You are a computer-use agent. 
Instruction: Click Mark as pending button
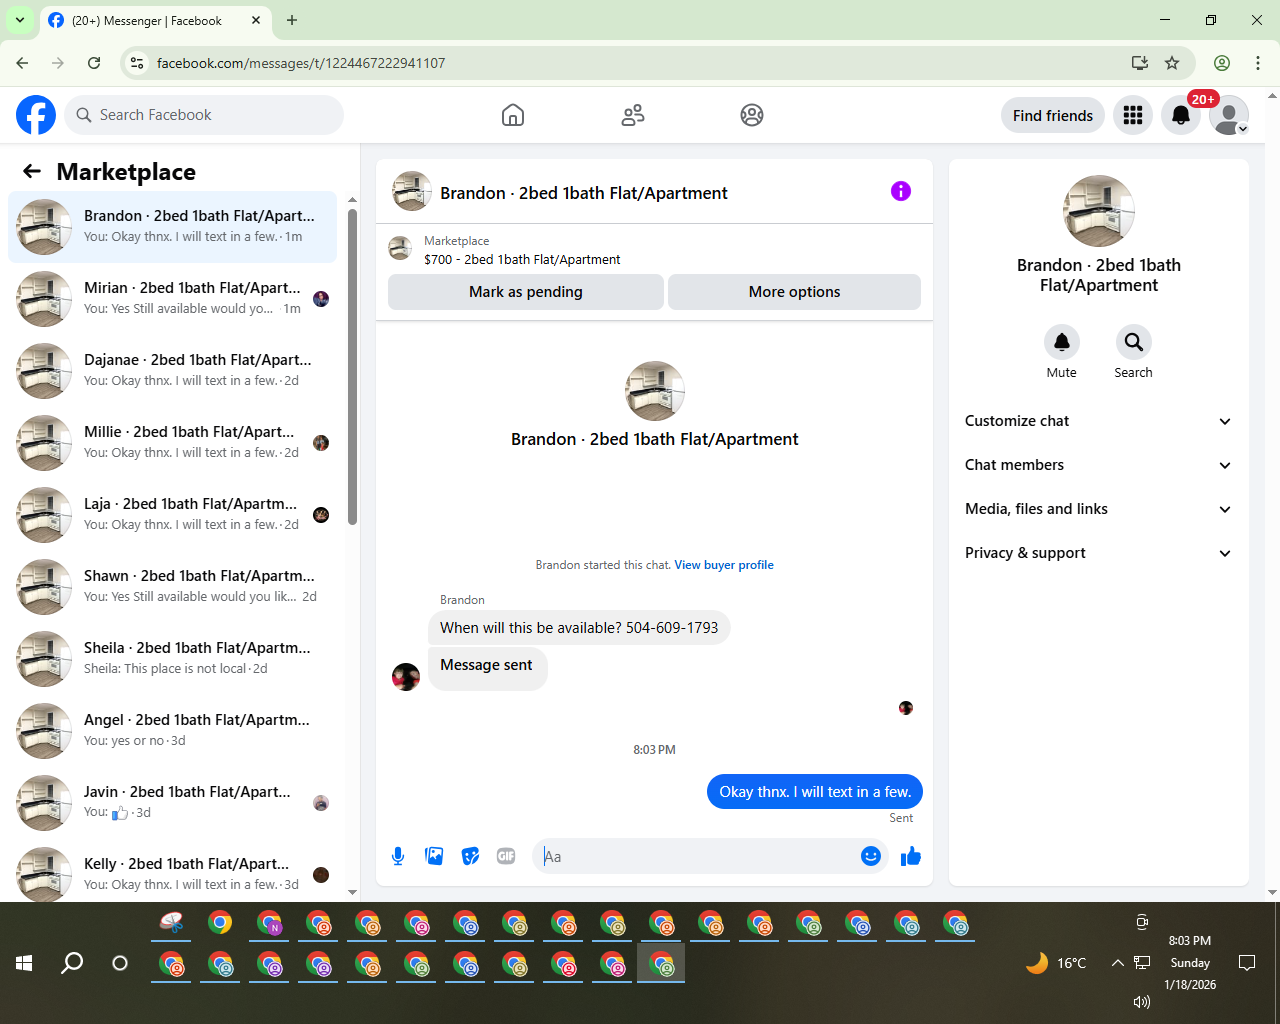point(526,292)
